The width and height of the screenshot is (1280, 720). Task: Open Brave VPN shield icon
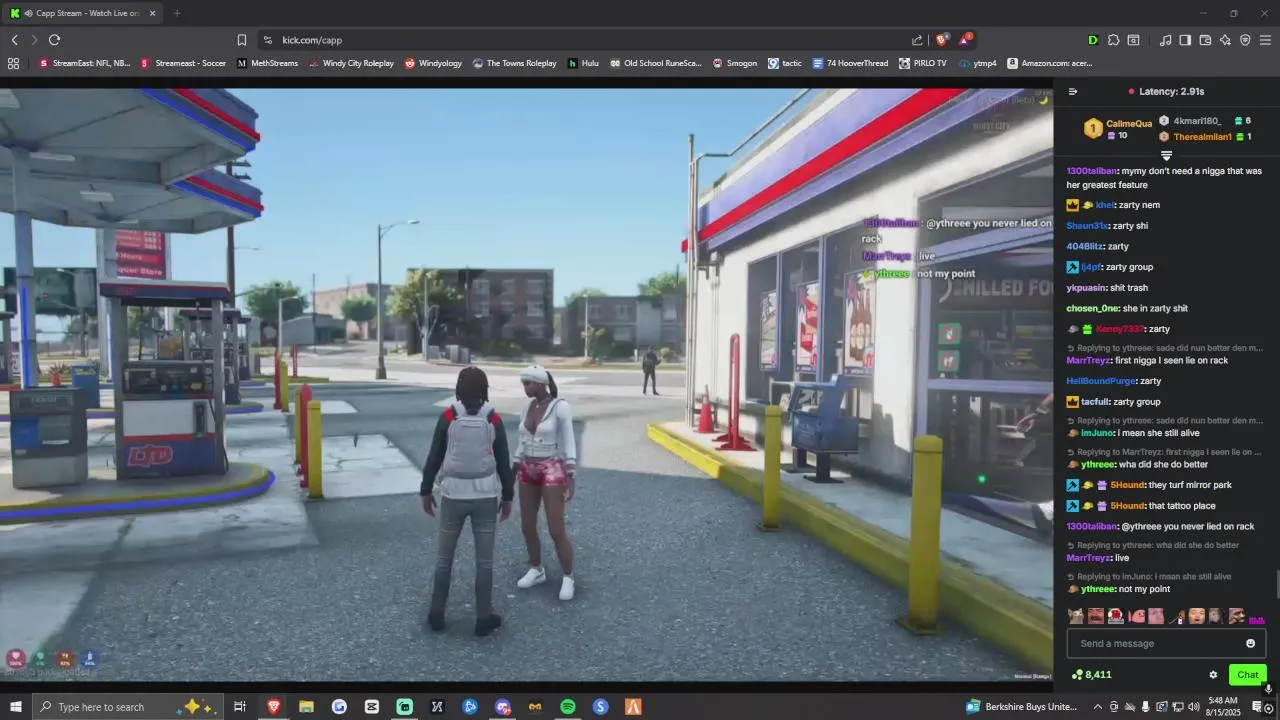[1245, 40]
